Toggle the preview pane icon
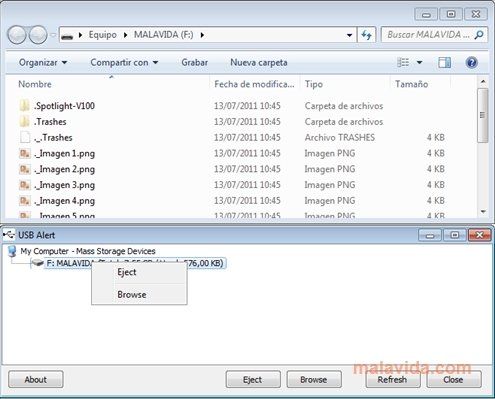The height and width of the screenshot is (399, 495). 445,62
